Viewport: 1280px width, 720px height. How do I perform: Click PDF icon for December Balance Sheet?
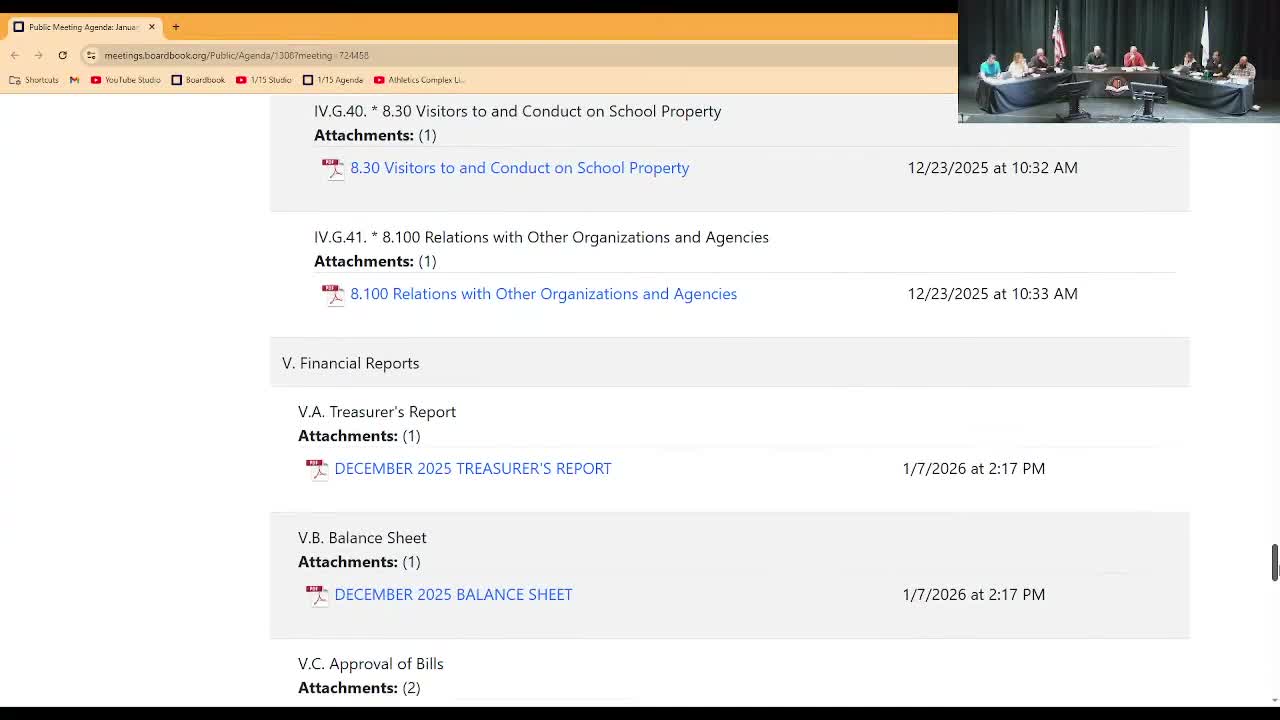click(317, 595)
